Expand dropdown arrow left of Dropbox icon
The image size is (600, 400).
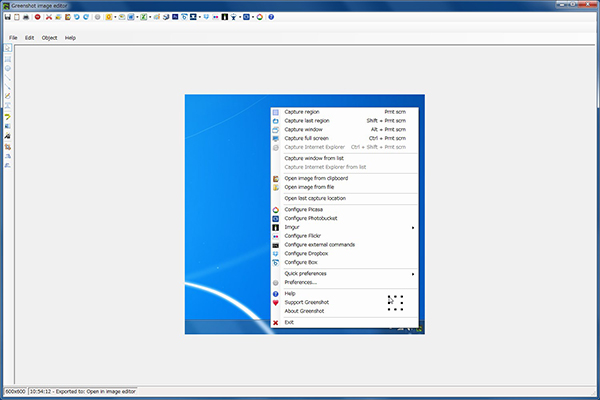pos(200,17)
